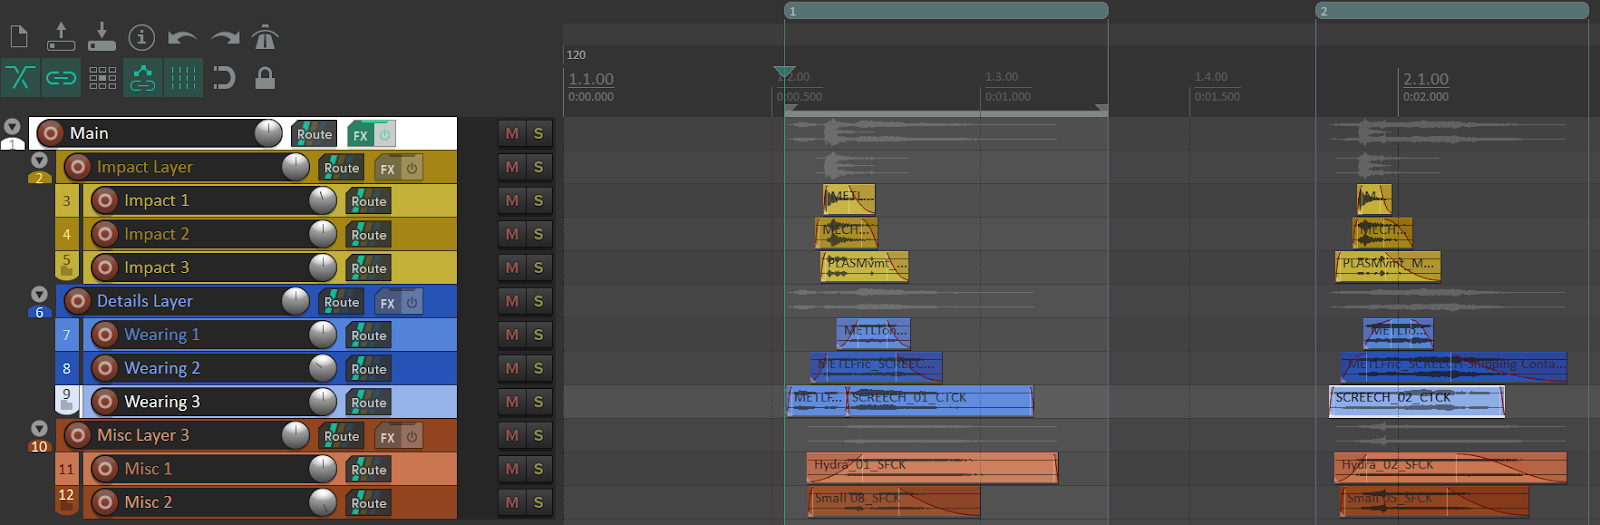Viewport: 1600px width, 525px height.
Task: Collapse the Impact Layer folder track
Action: [x=39, y=160]
